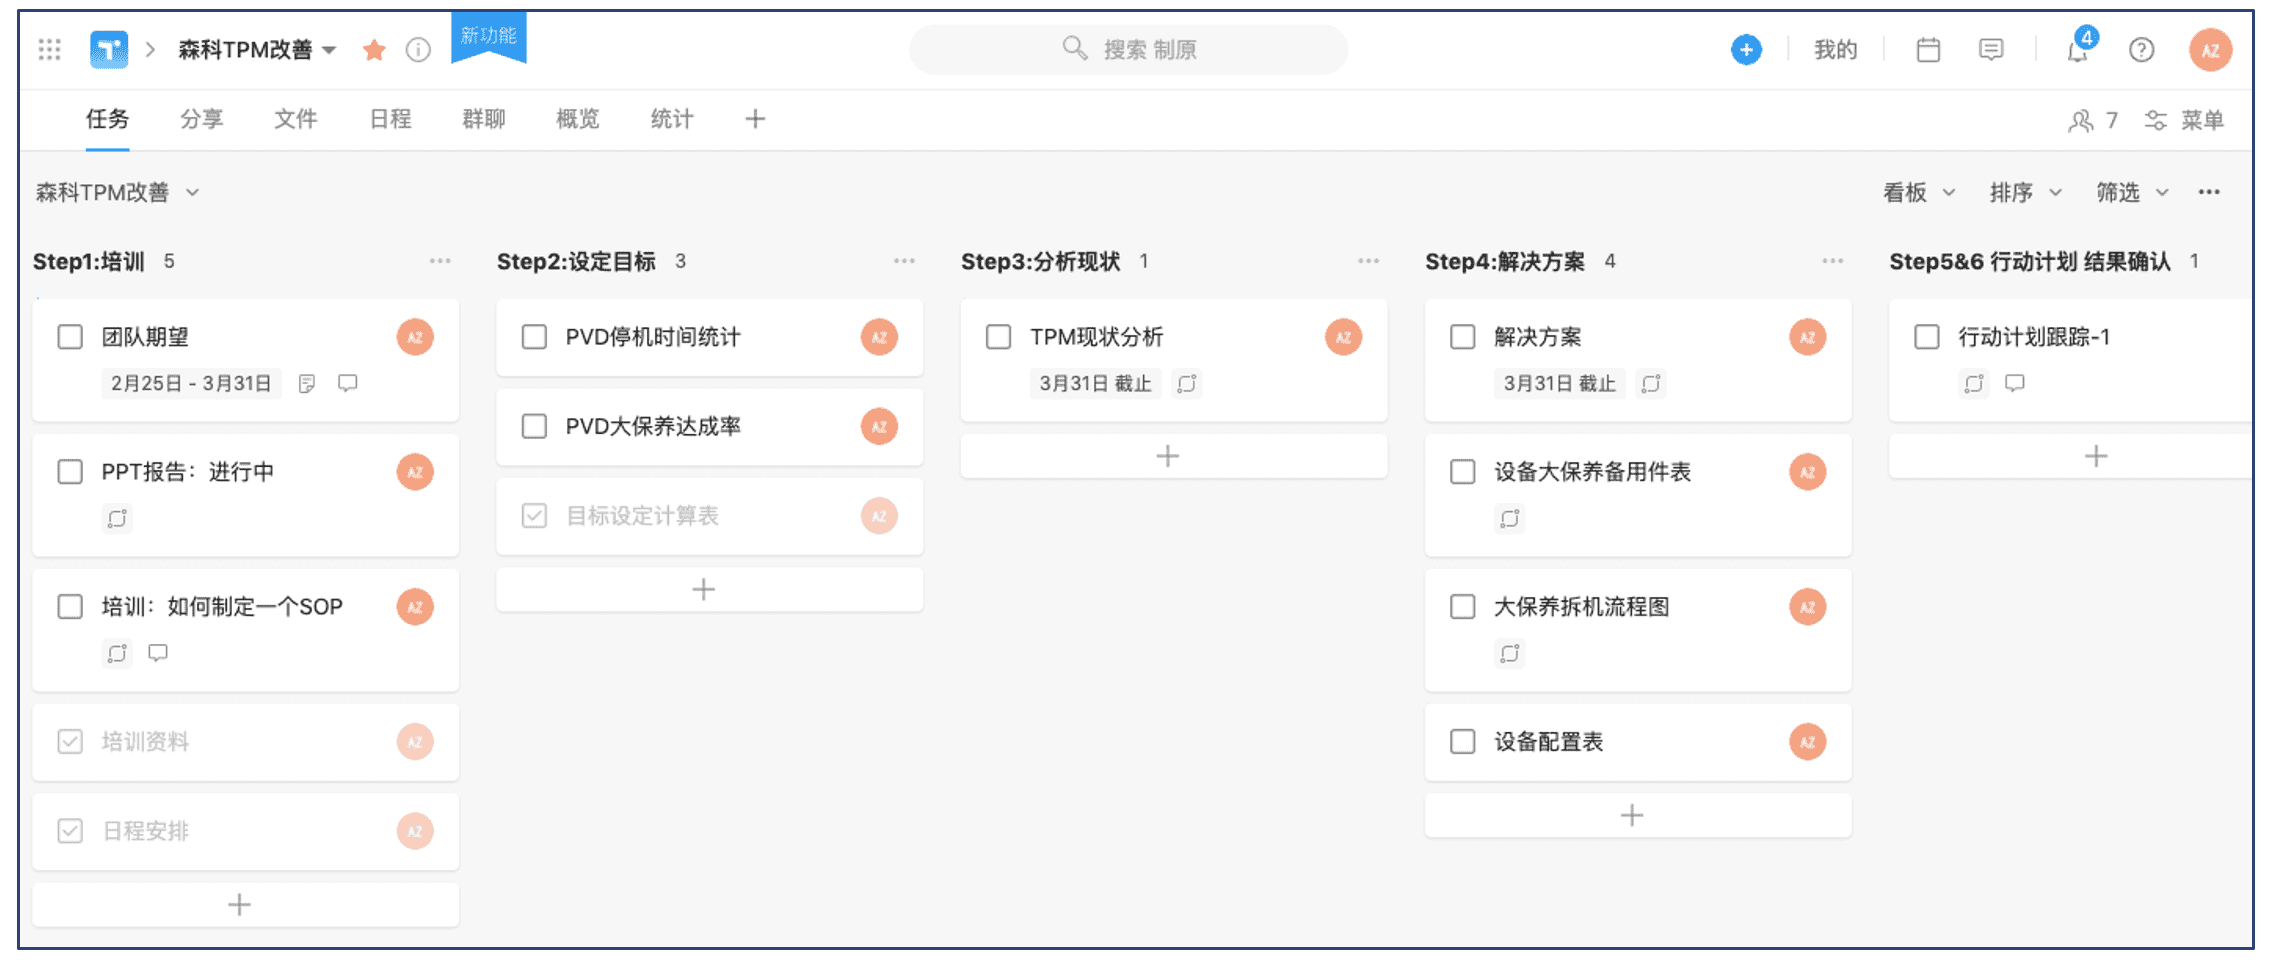Focus the 搜索 search field
2276x962 pixels.
pyautogui.click(x=1128, y=50)
